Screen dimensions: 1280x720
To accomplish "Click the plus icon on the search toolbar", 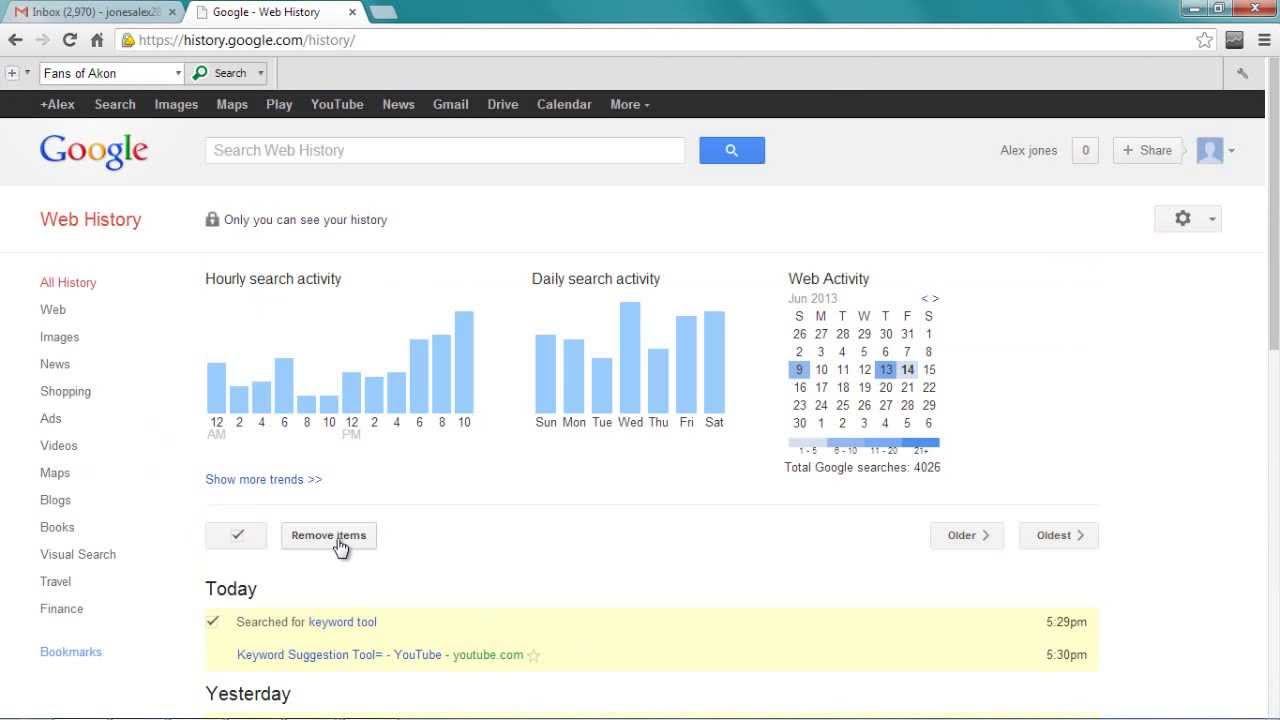I will pyautogui.click(x=12, y=73).
